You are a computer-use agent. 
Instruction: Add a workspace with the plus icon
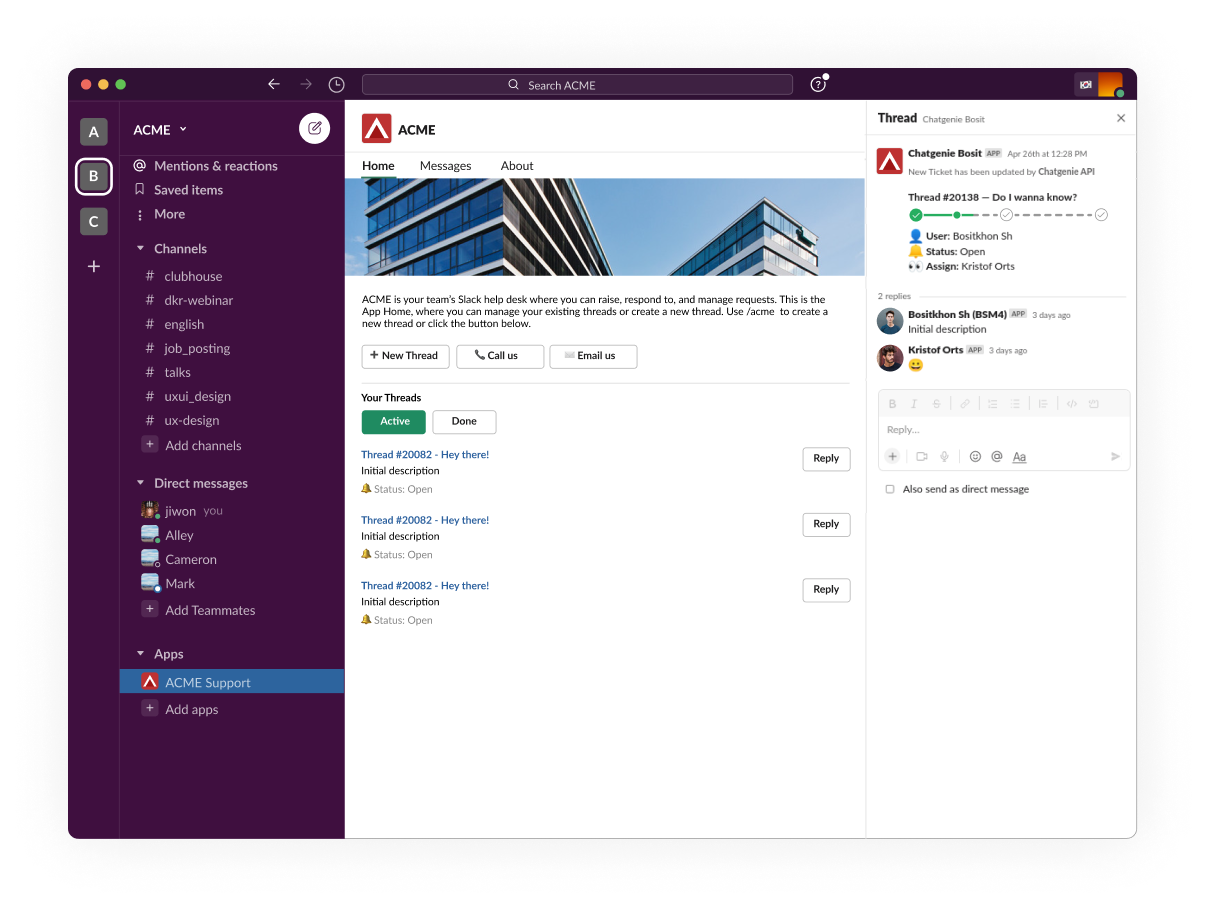point(93,266)
